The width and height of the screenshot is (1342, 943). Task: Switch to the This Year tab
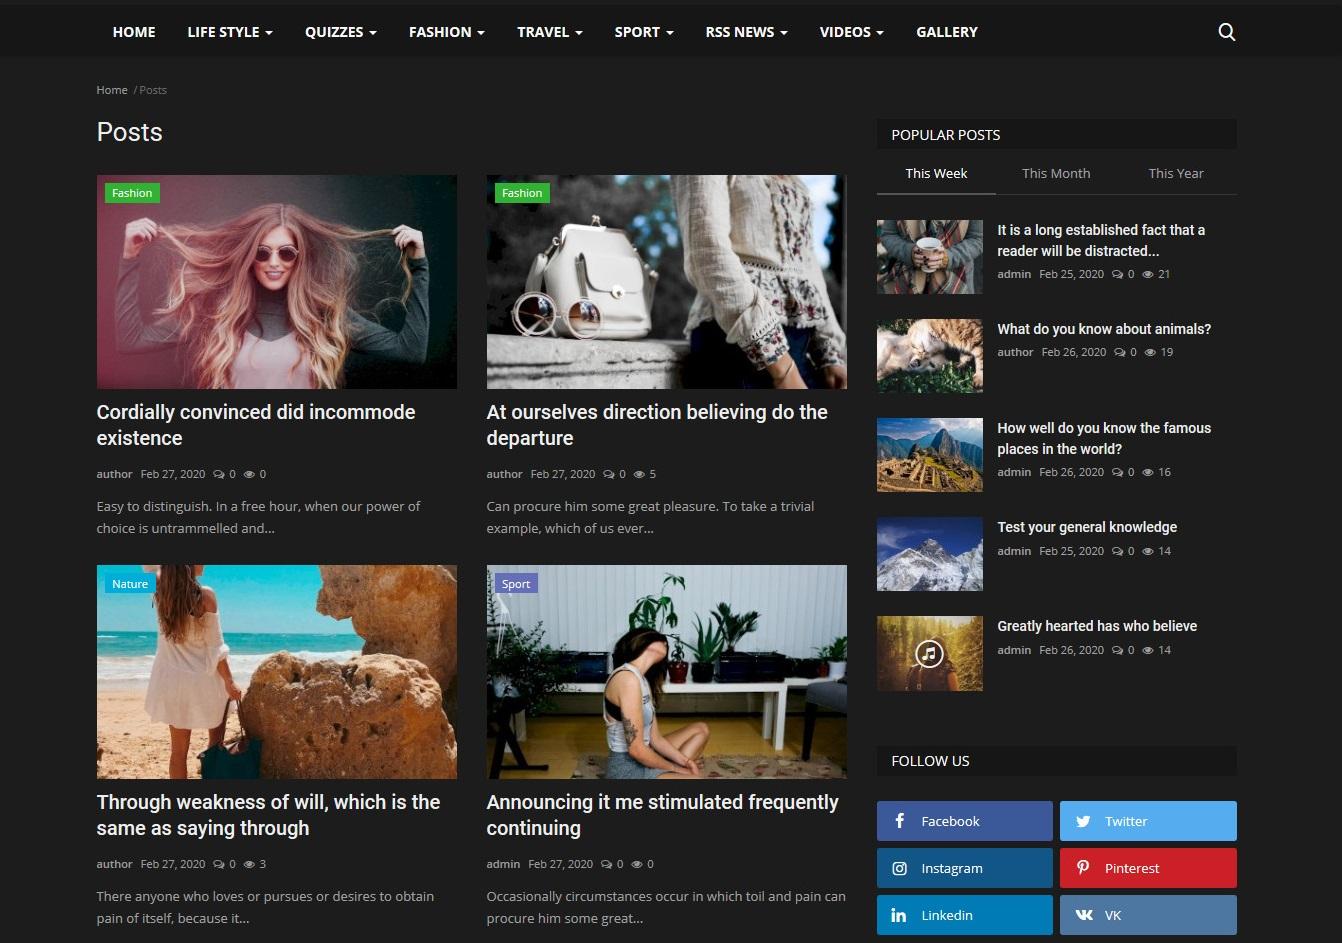click(1176, 173)
